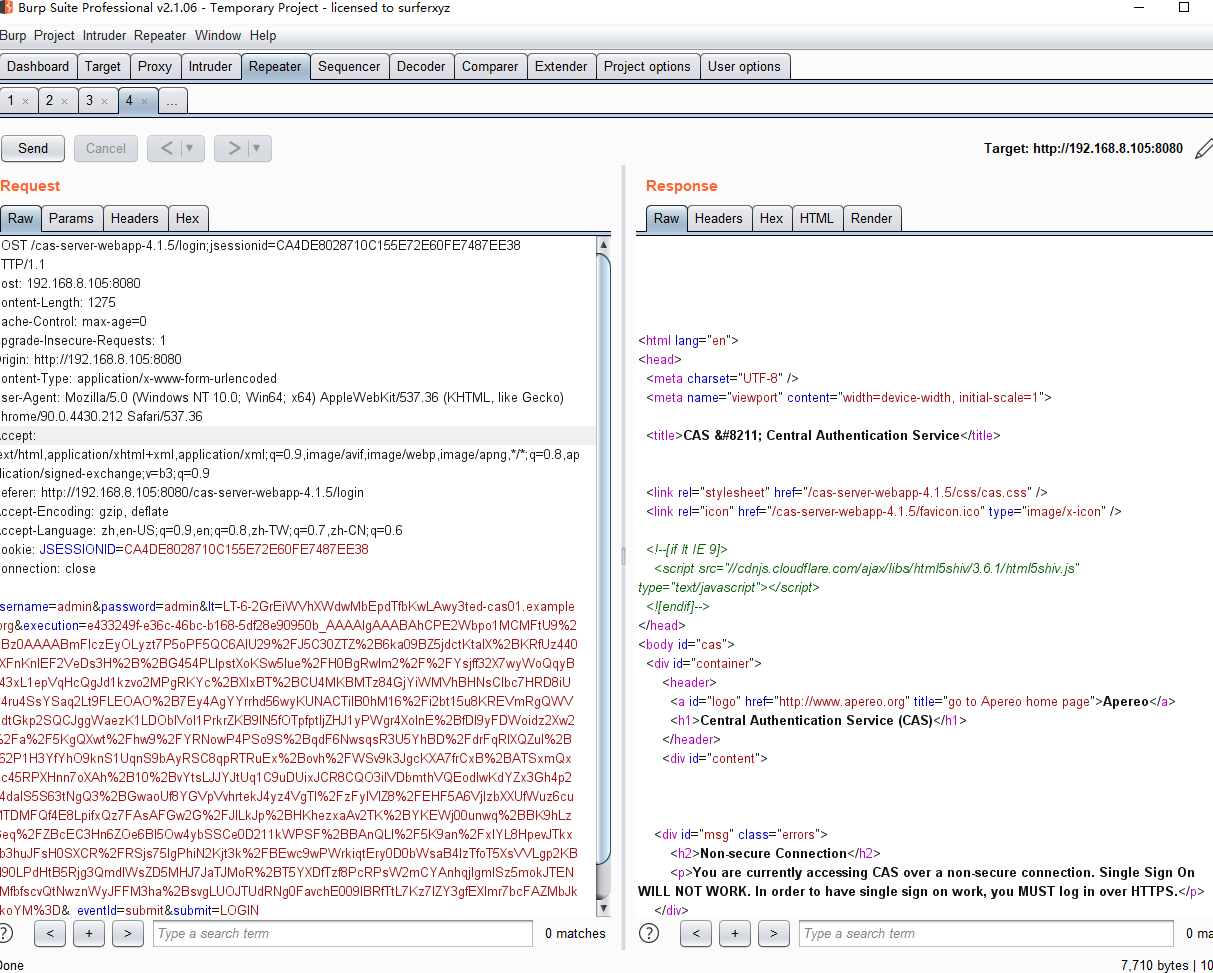Open the forward-history dropdown arrow
Image resolution: width=1213 pixels, height=973 pixels.
tap(259, 148)
